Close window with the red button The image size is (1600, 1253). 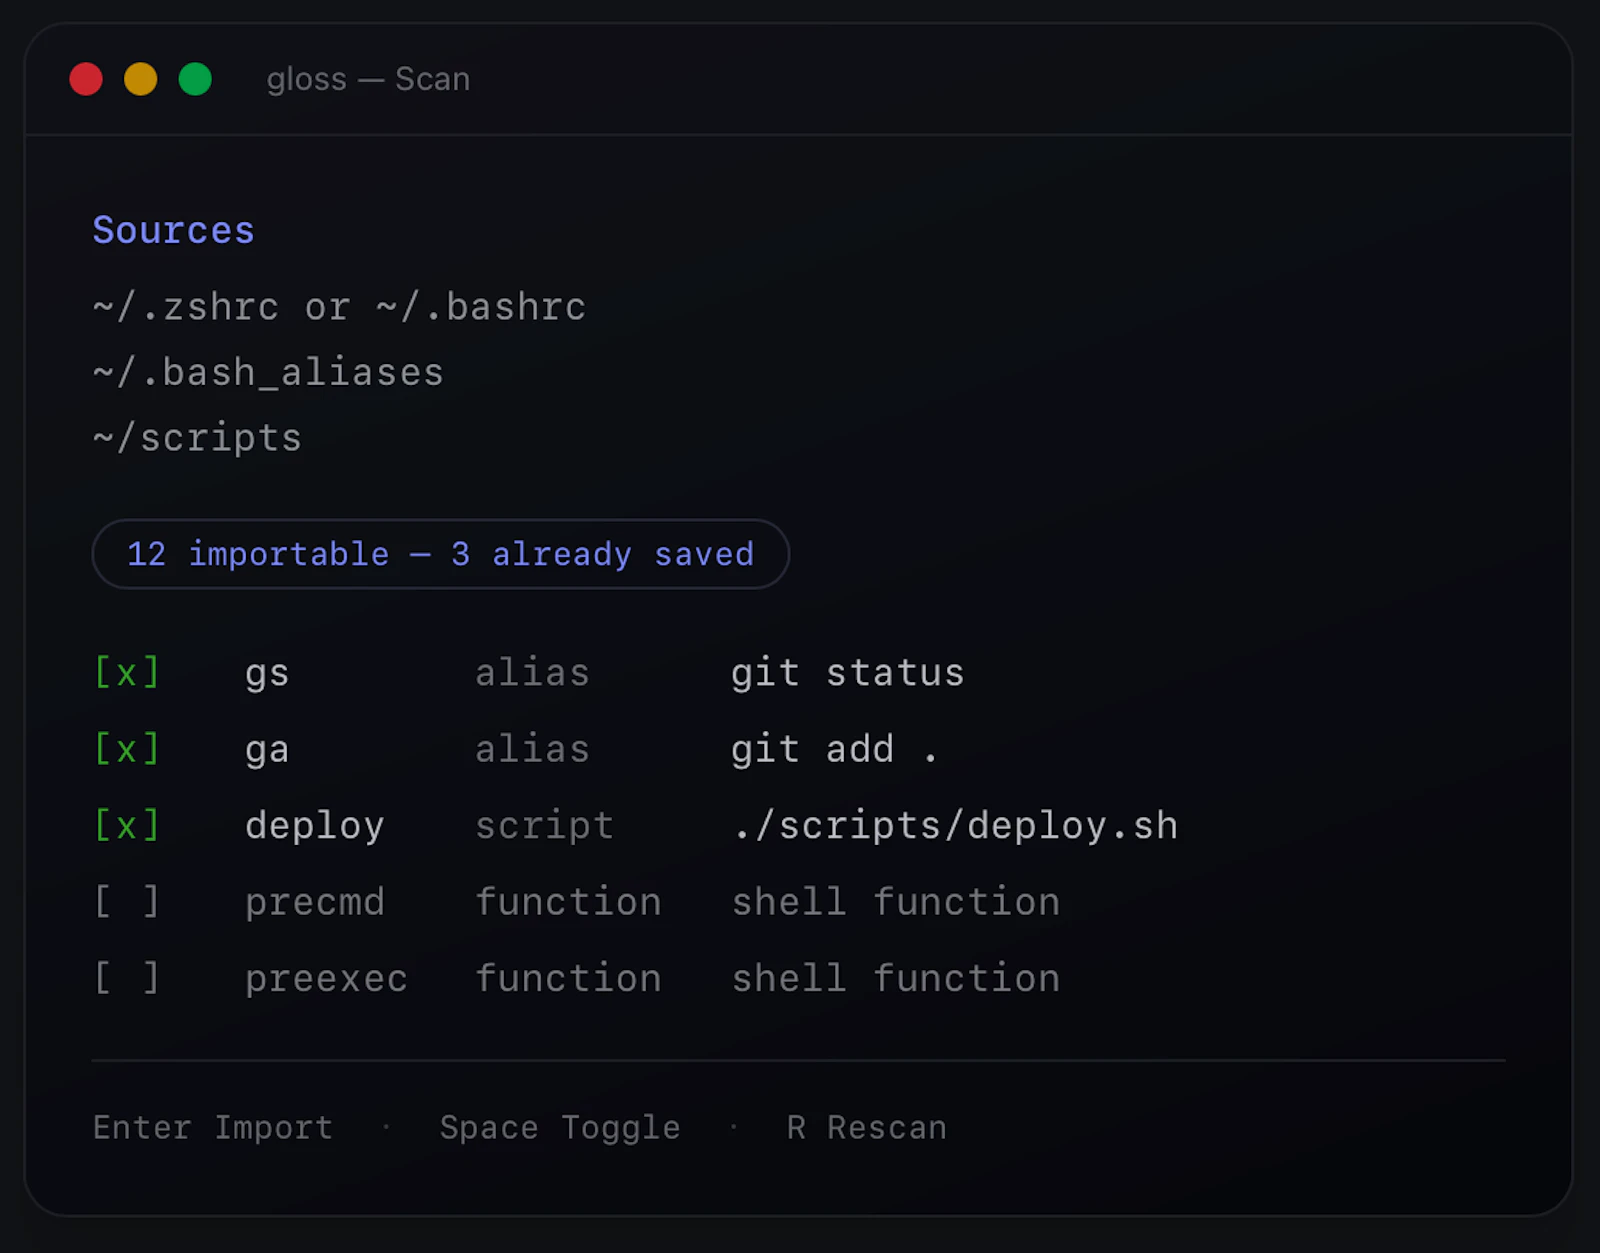pyautogui.click(x=86, y=79)
